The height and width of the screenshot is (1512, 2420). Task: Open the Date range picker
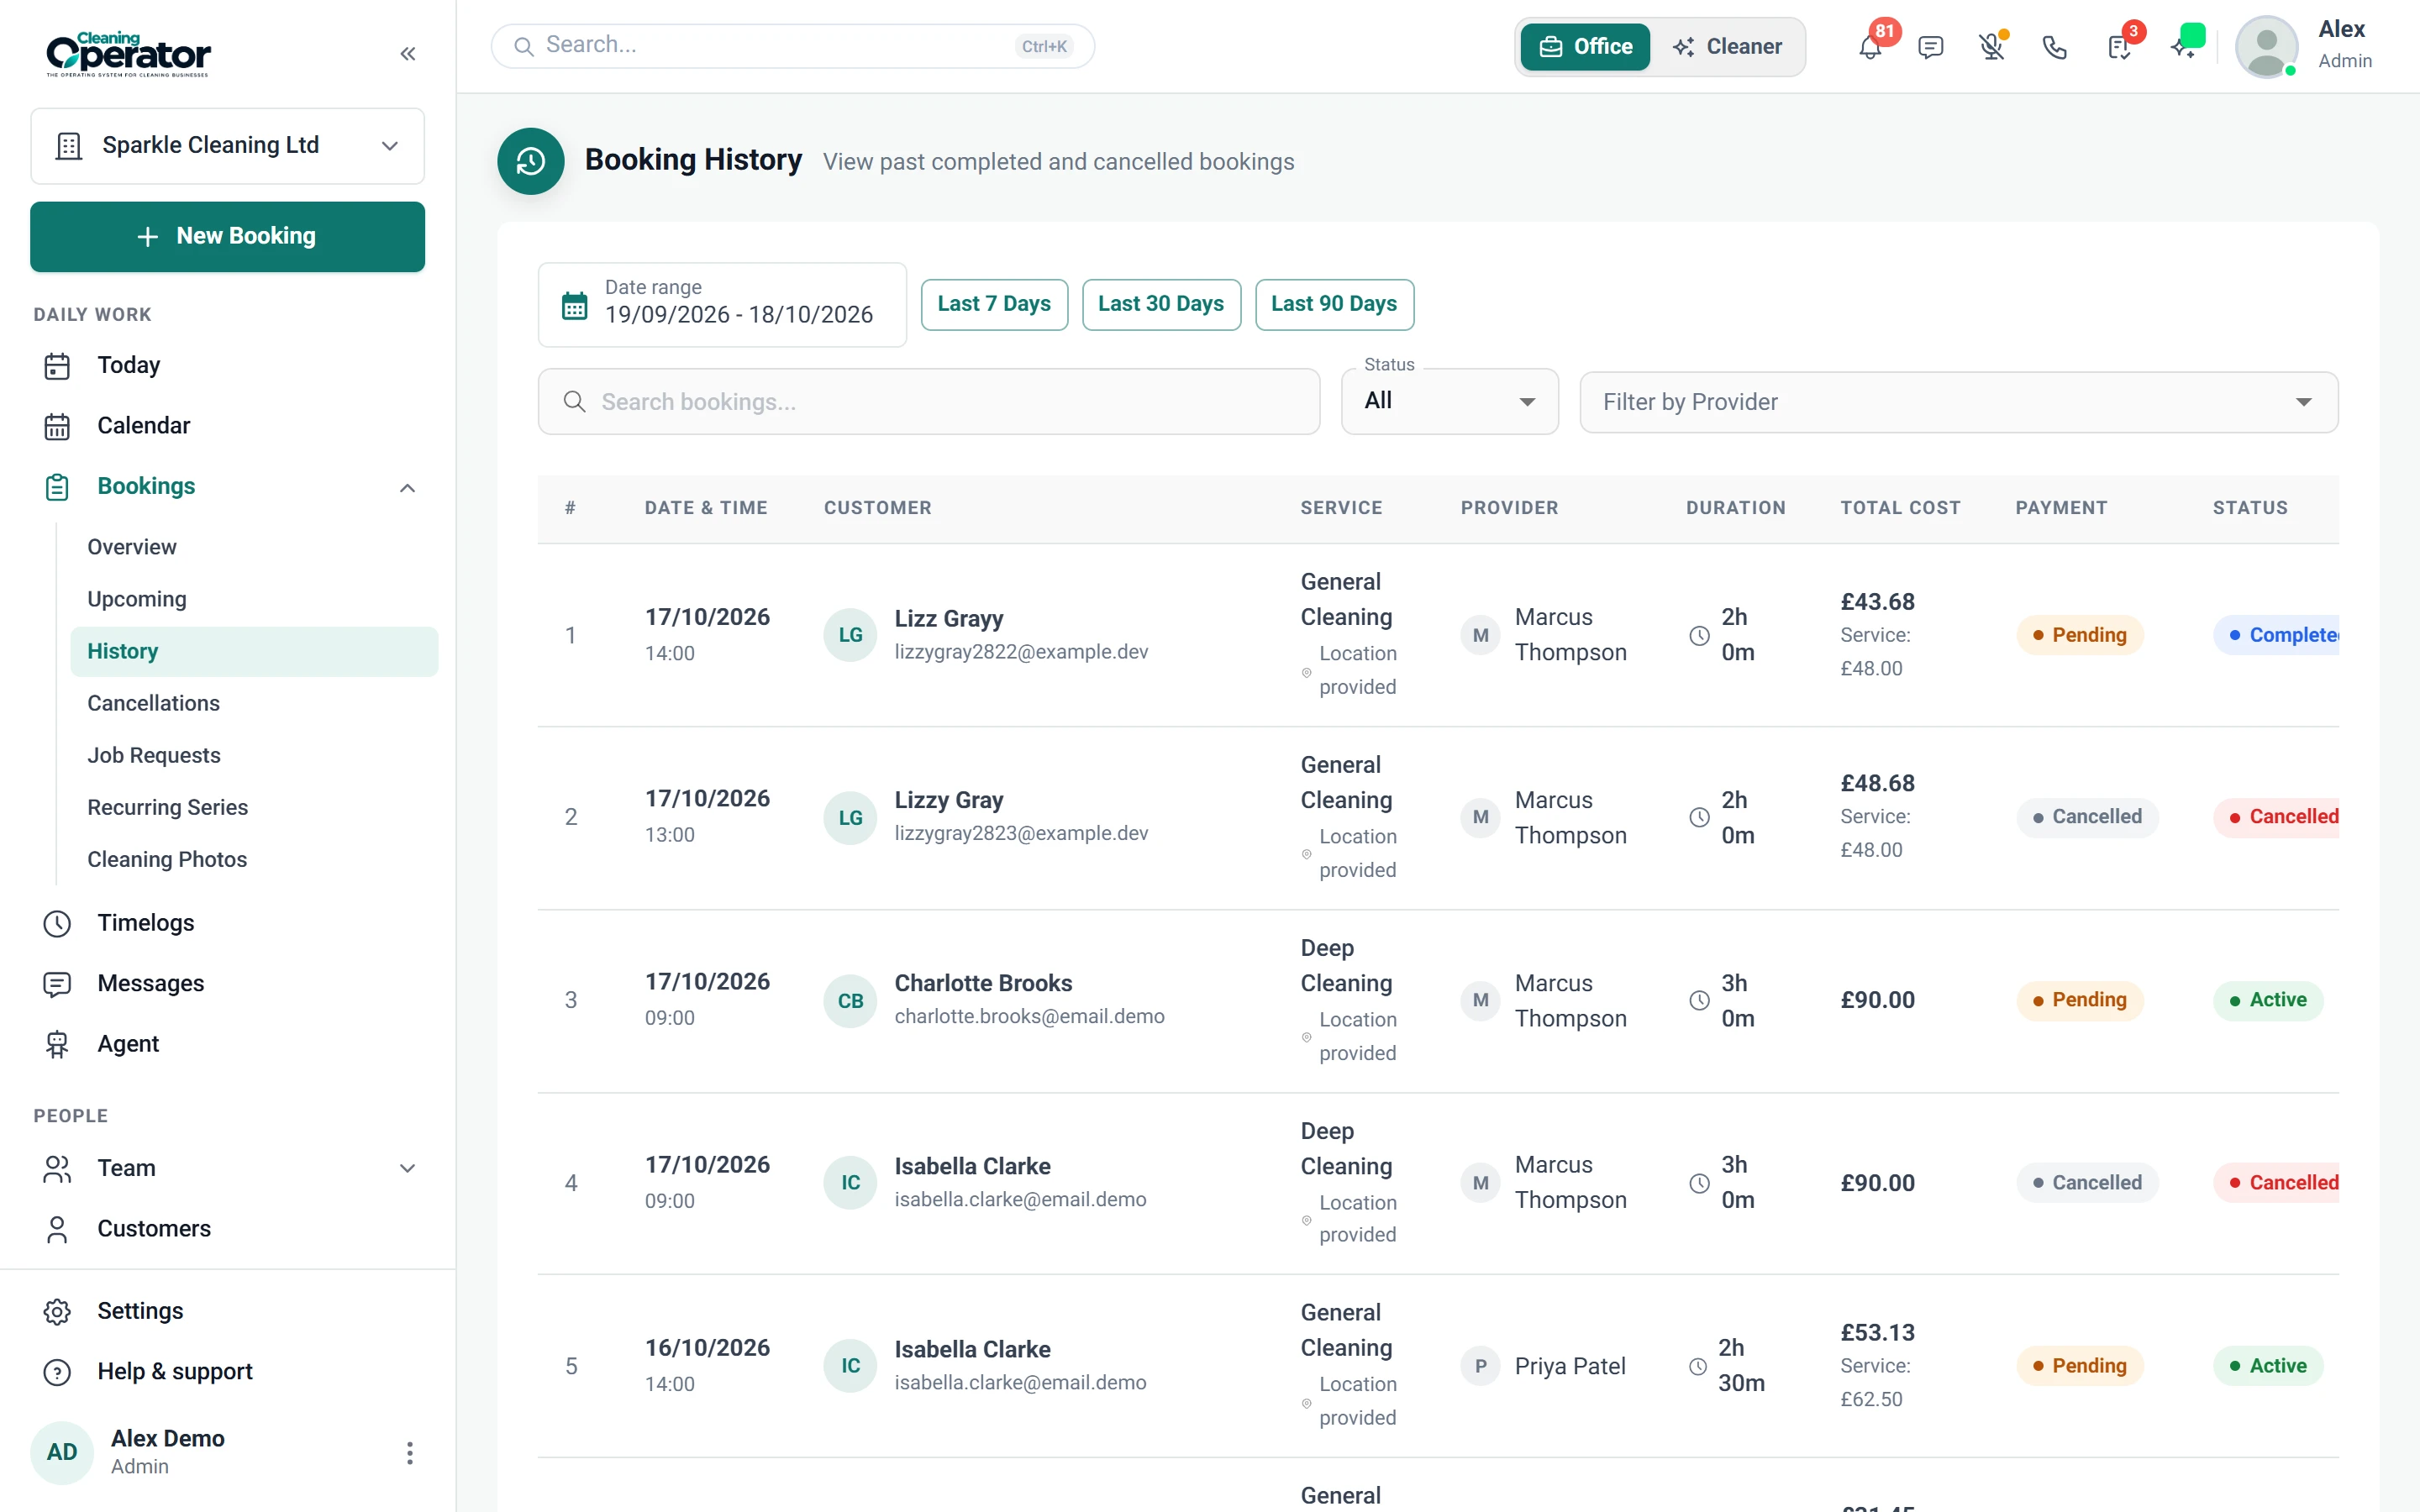click(x=722, y=305)
